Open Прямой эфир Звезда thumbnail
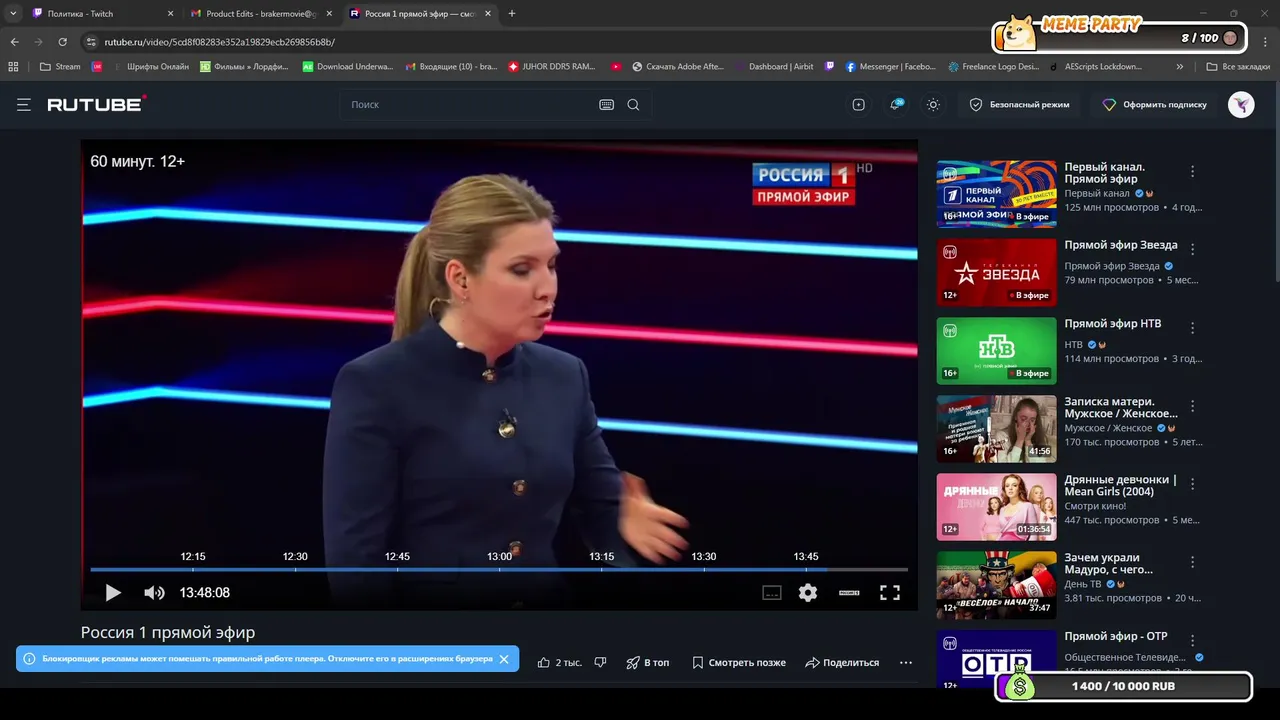1280x720 pixels. coord(996,272)
